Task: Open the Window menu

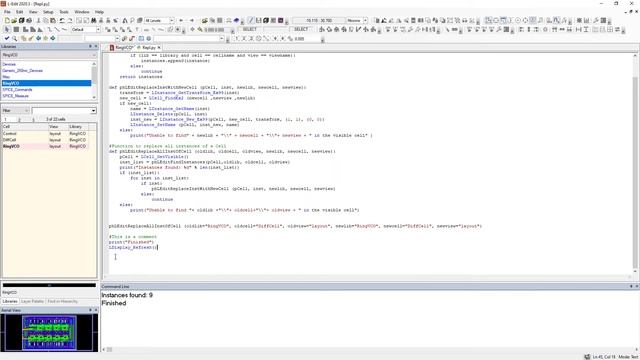Action: click(x=82, y=12)
